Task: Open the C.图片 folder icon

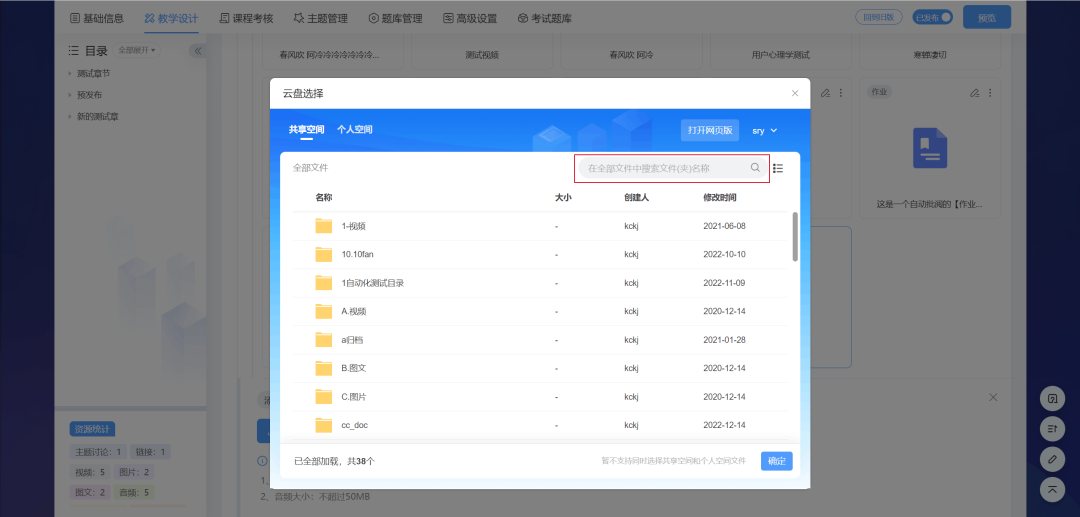Action: point(324,397)
